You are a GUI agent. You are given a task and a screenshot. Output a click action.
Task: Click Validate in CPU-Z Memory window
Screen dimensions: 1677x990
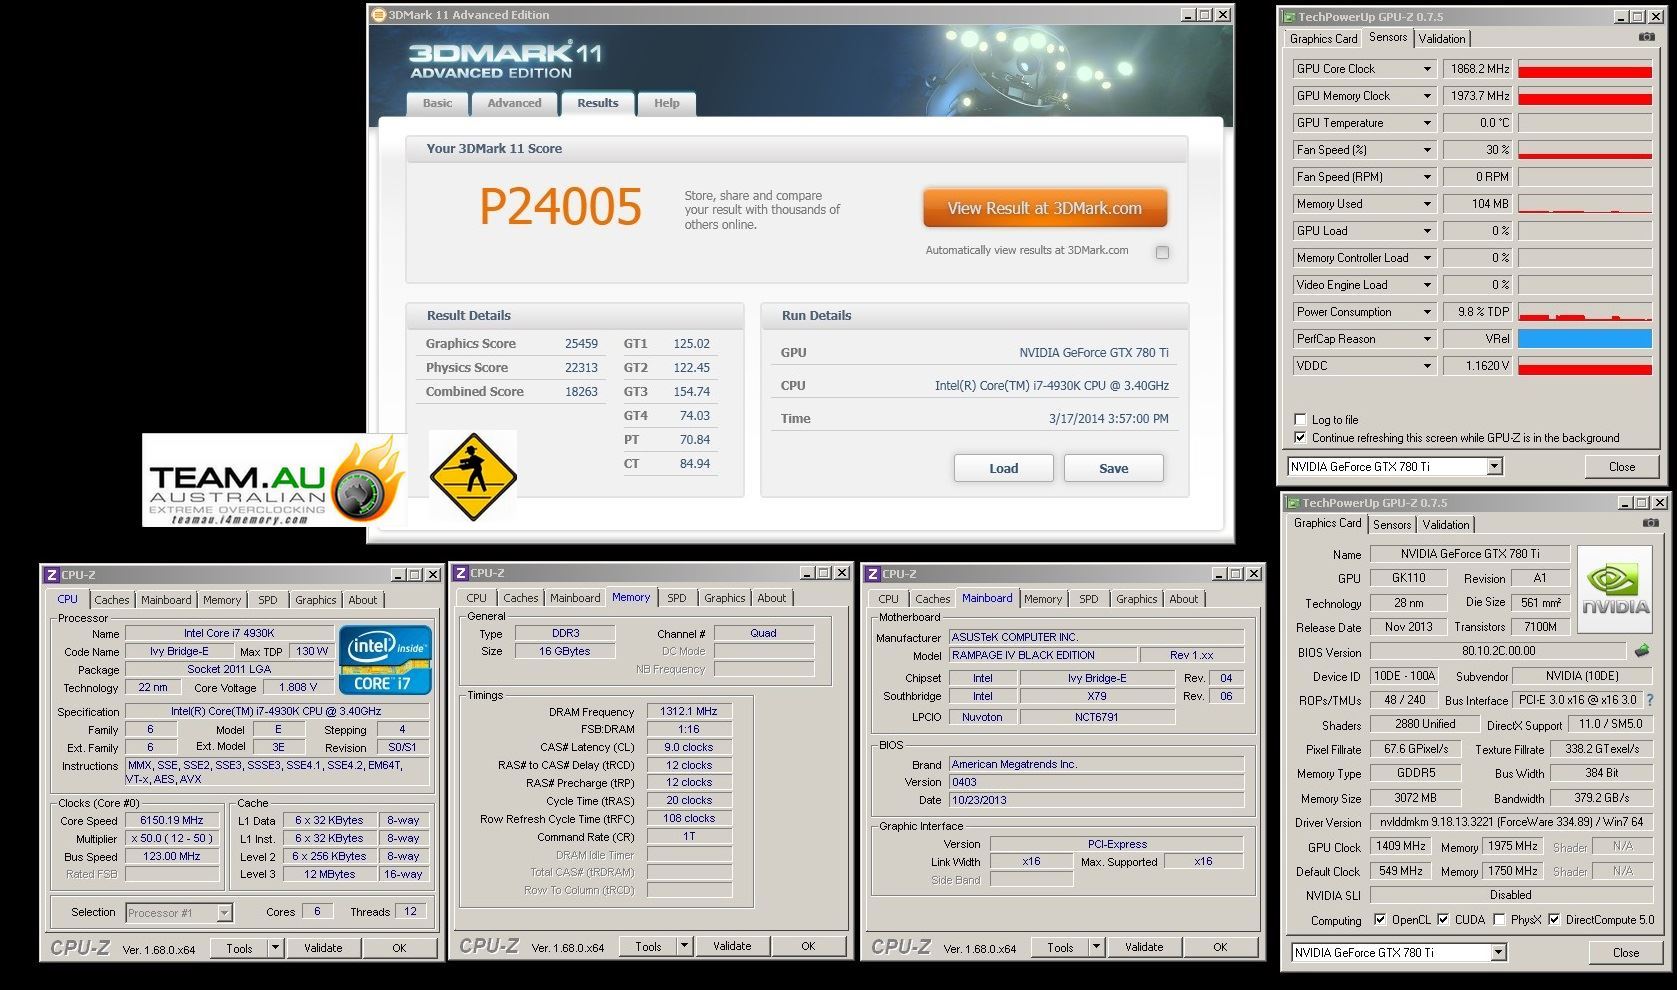point(732,946)
